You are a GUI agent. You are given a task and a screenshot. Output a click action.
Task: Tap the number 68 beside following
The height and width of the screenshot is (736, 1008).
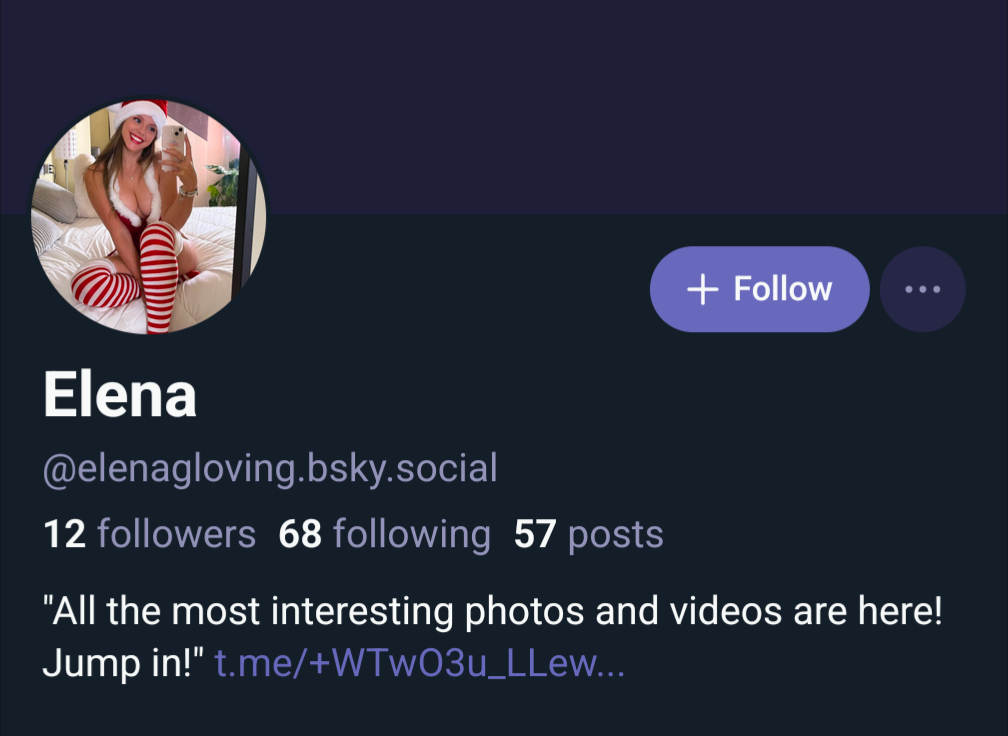300,534
